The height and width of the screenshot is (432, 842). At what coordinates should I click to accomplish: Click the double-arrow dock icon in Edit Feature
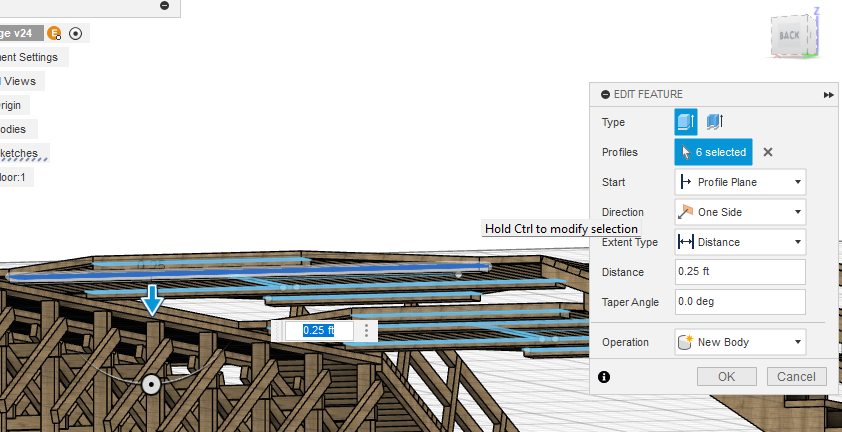click(829, 95)
